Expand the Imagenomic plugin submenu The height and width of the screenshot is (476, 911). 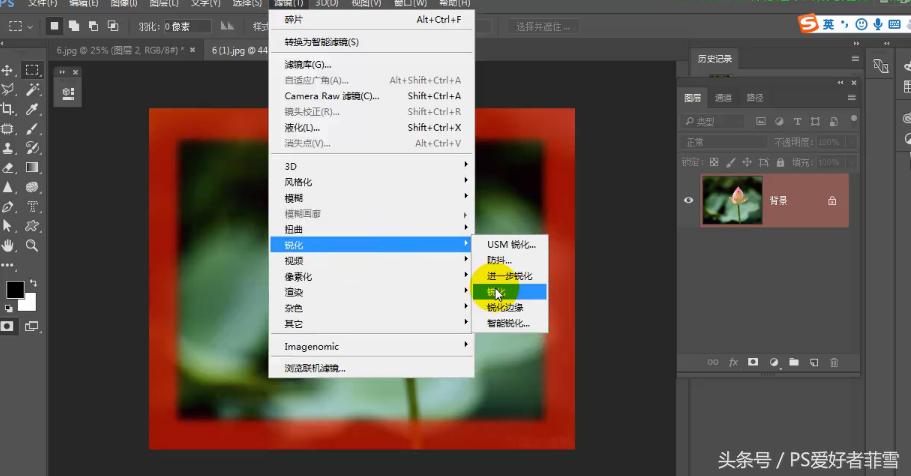coord(372,346)
